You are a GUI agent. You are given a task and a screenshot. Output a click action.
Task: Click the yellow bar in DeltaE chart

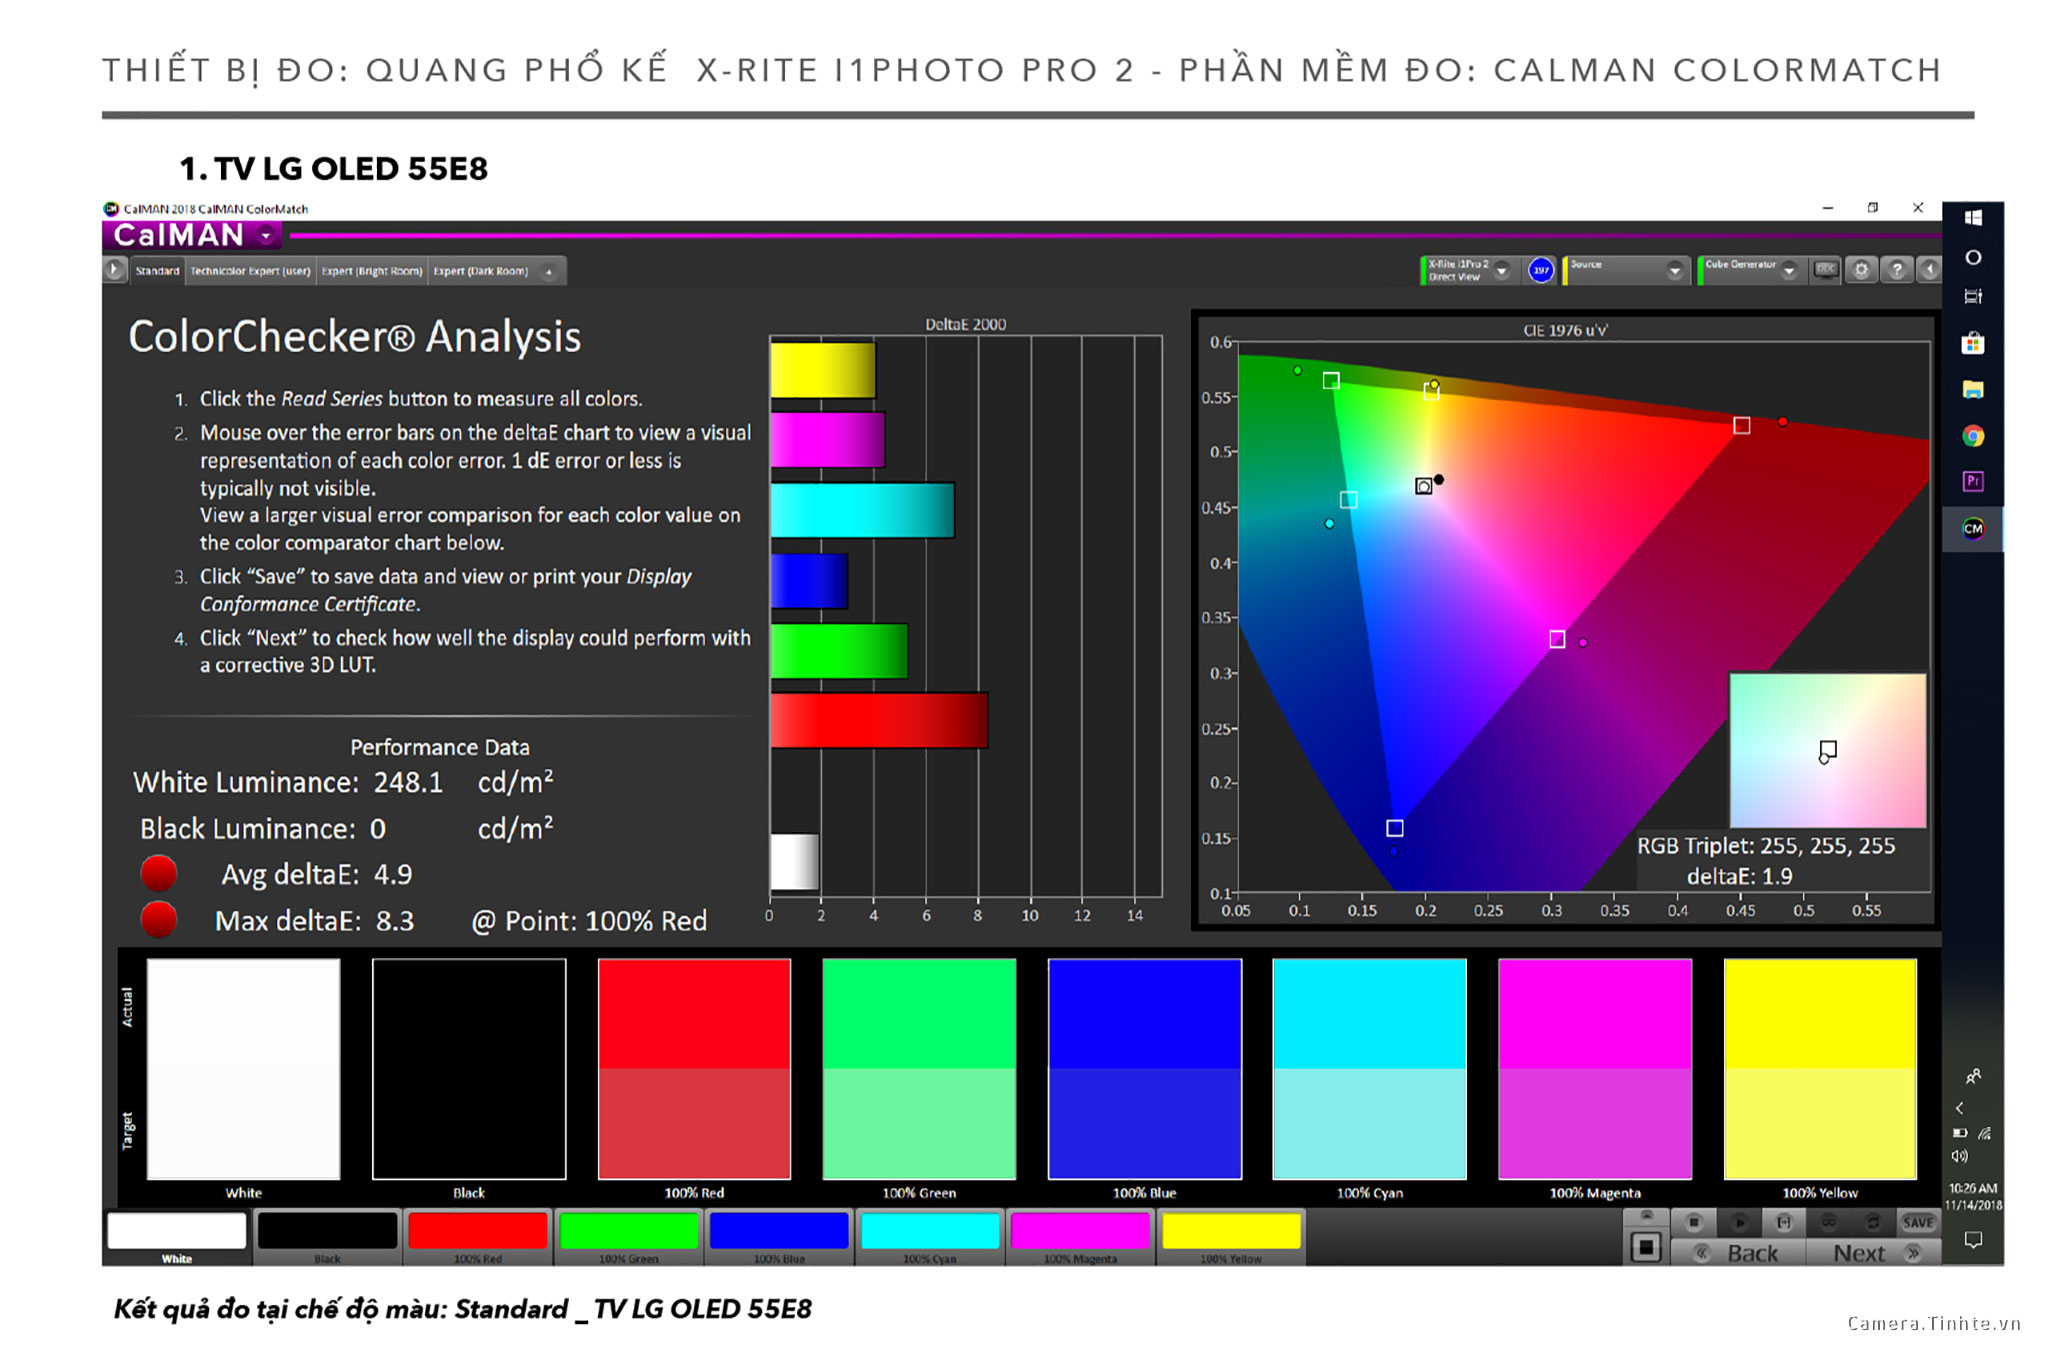point(823,370)
